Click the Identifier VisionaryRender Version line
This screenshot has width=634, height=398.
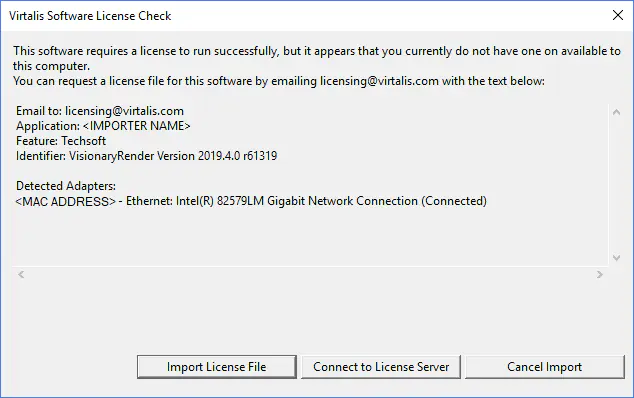(146, 156)
